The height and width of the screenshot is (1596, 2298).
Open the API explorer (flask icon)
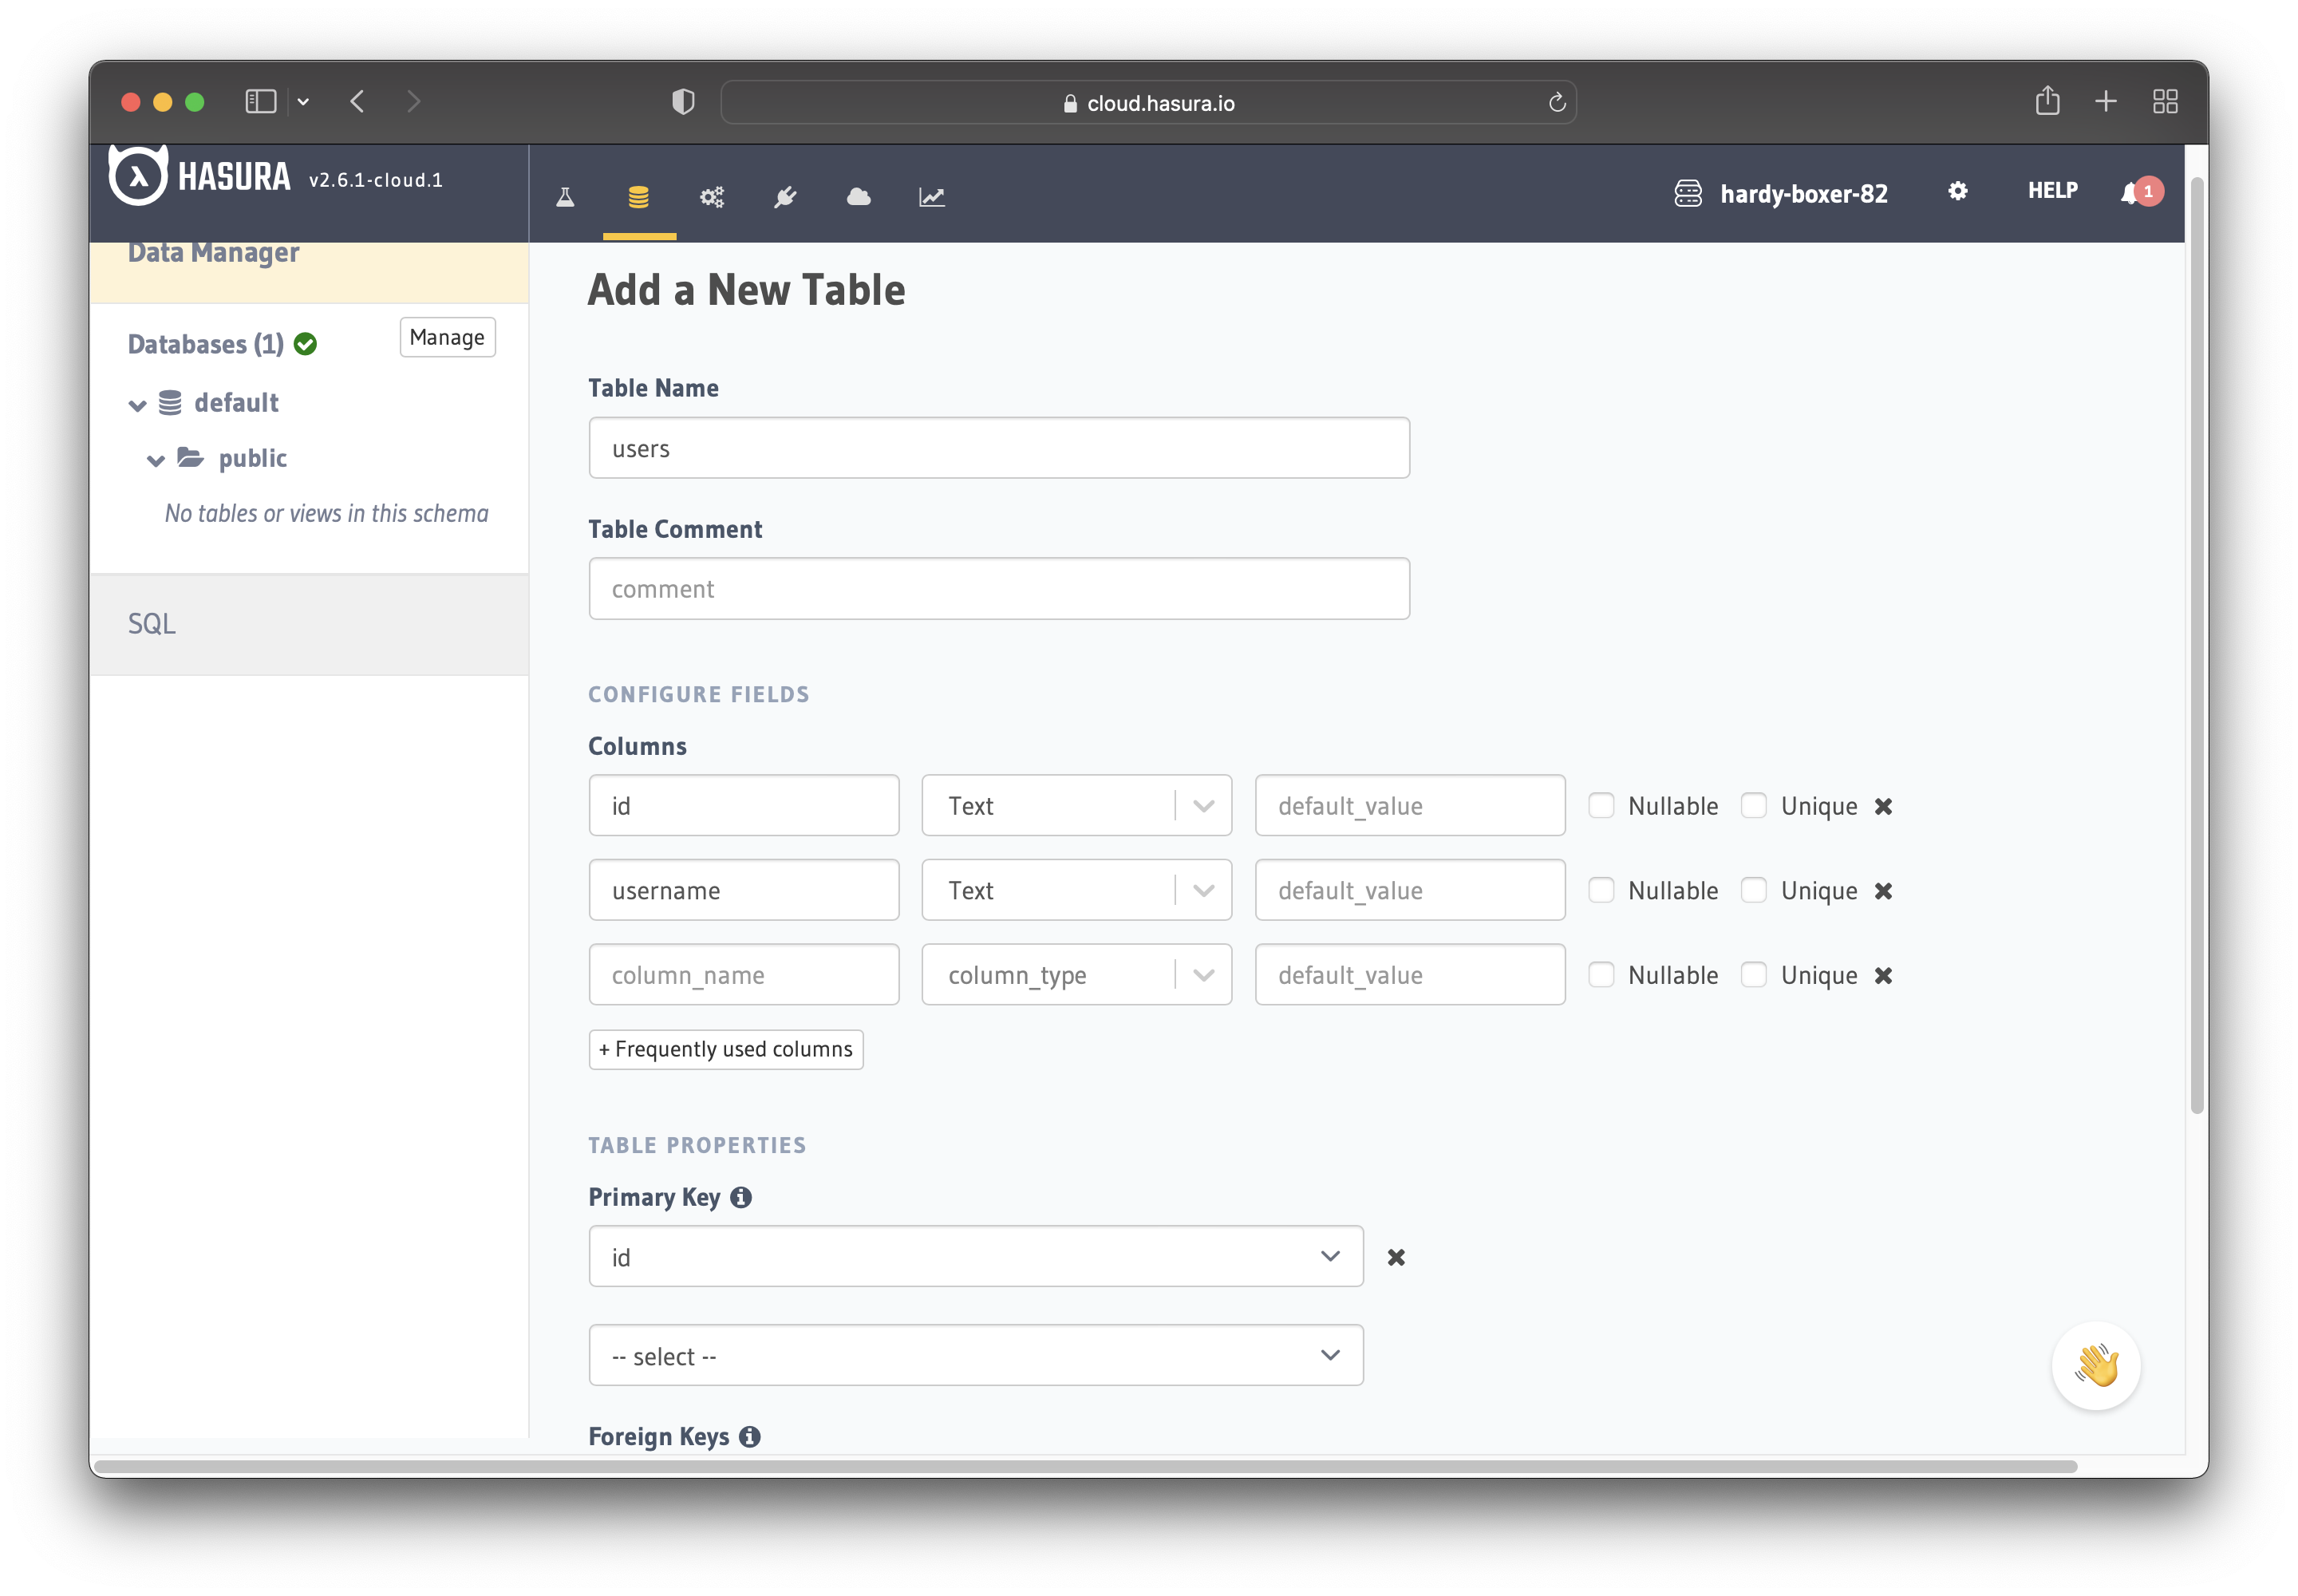pyautogui.click(x=564, y=197)
